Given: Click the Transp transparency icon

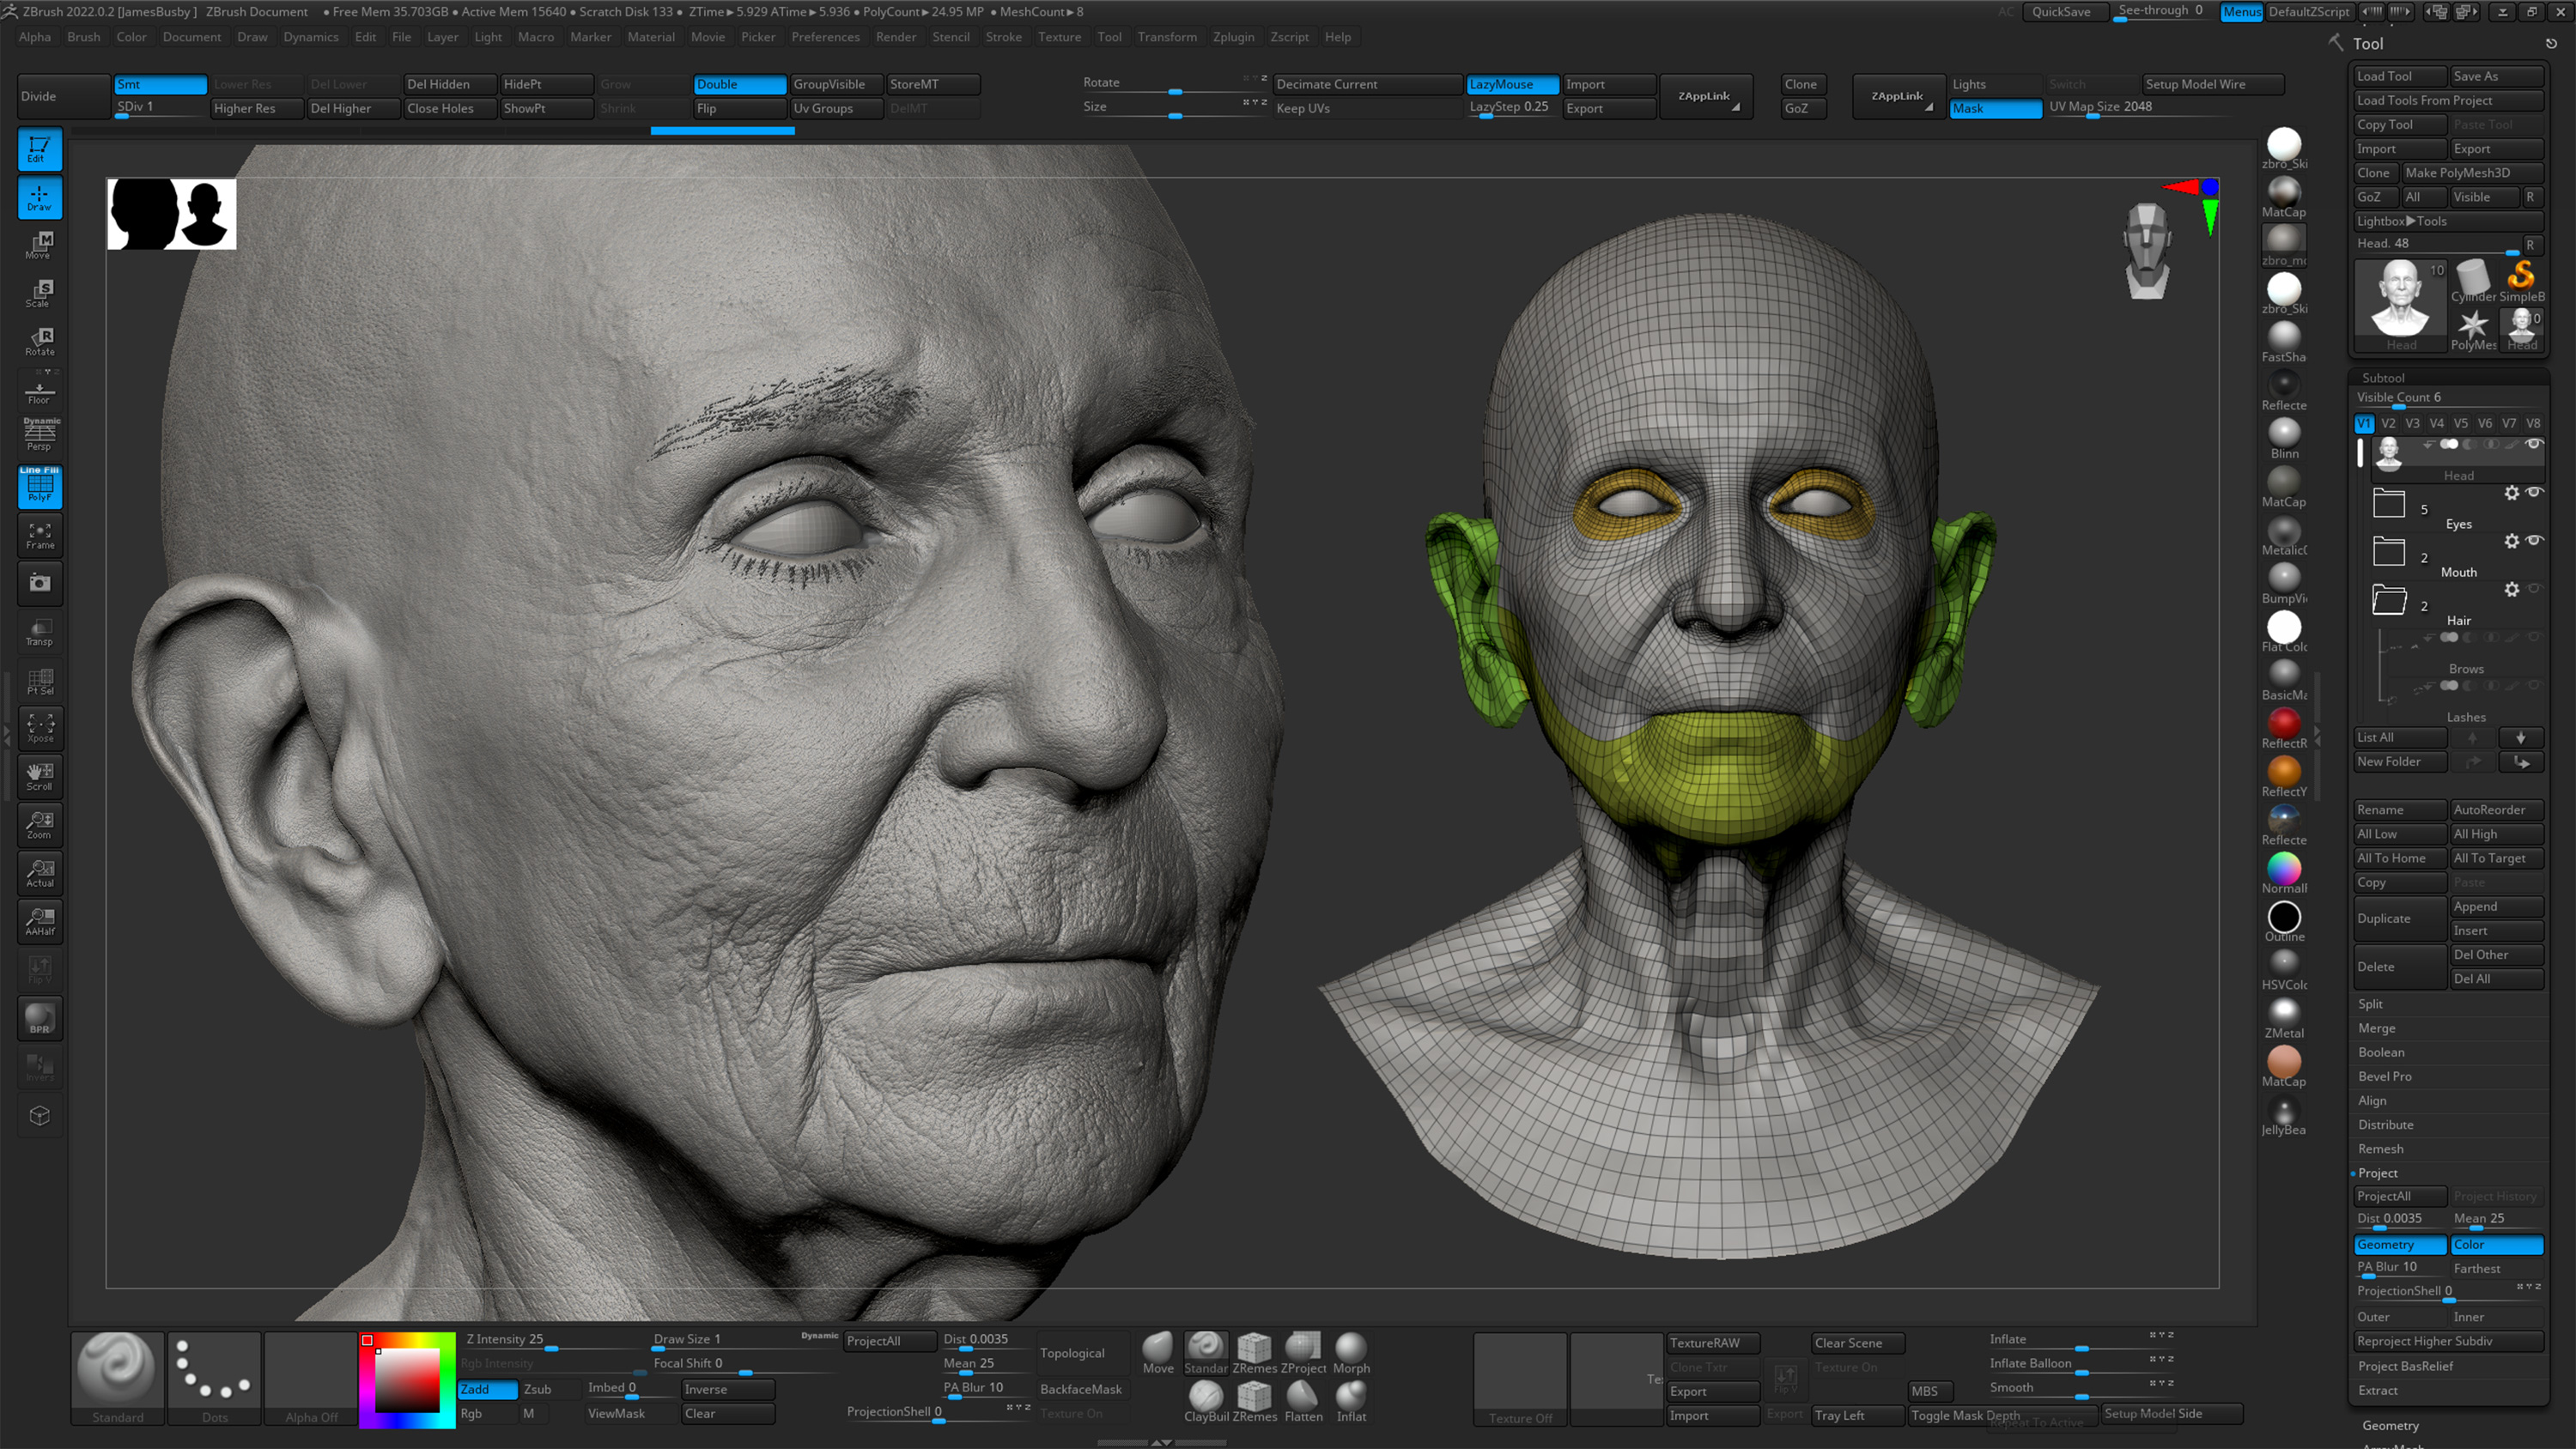Looking at the screenshot, I should click(39, 631).
